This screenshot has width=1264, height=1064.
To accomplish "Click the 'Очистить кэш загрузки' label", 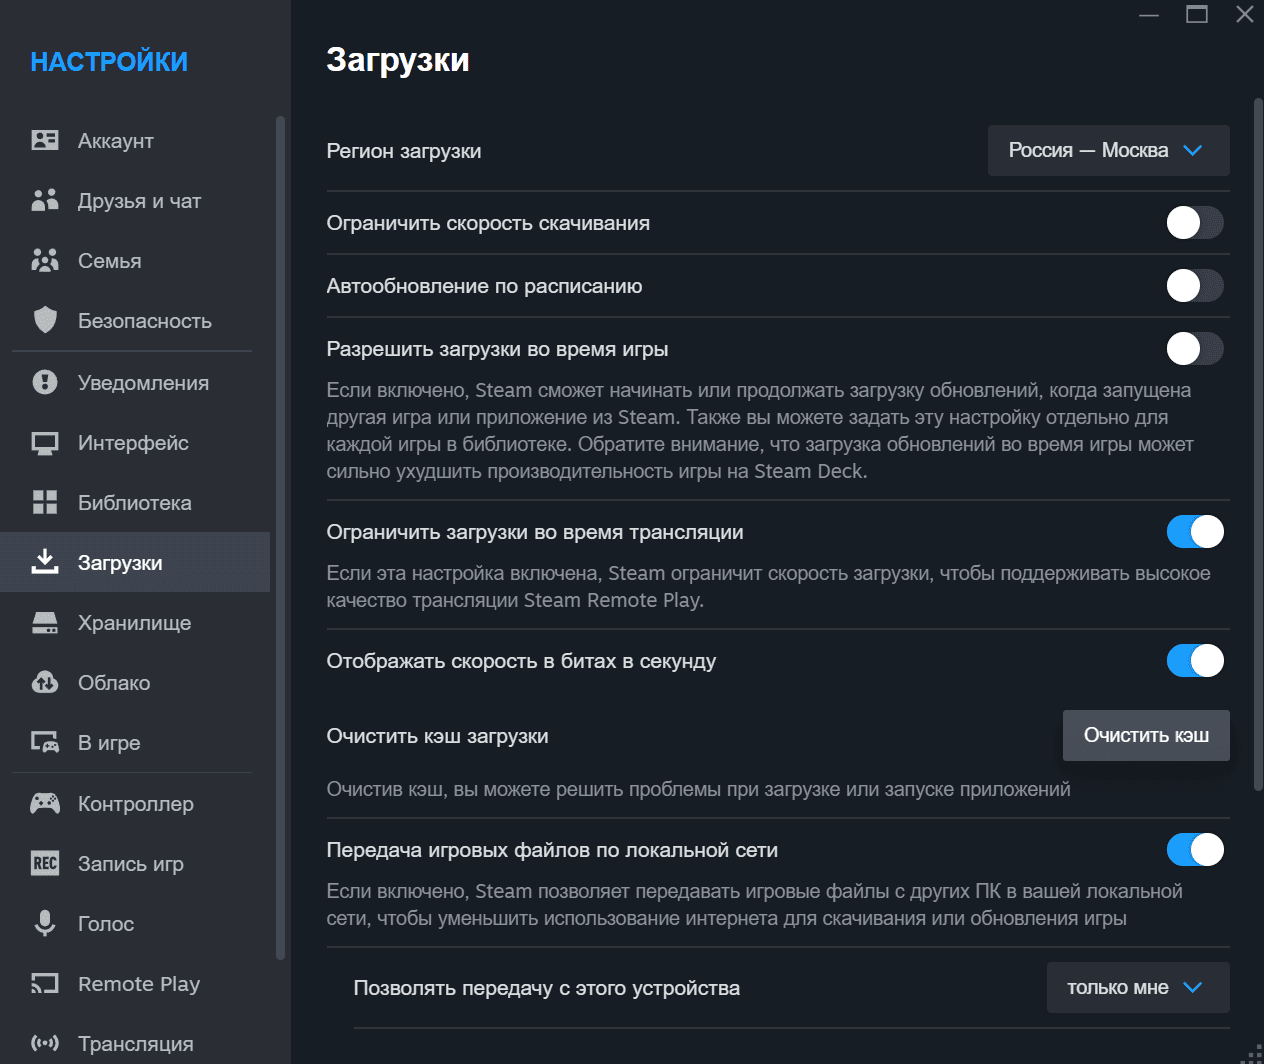I will pyautogui.click(x=437, y=736).
